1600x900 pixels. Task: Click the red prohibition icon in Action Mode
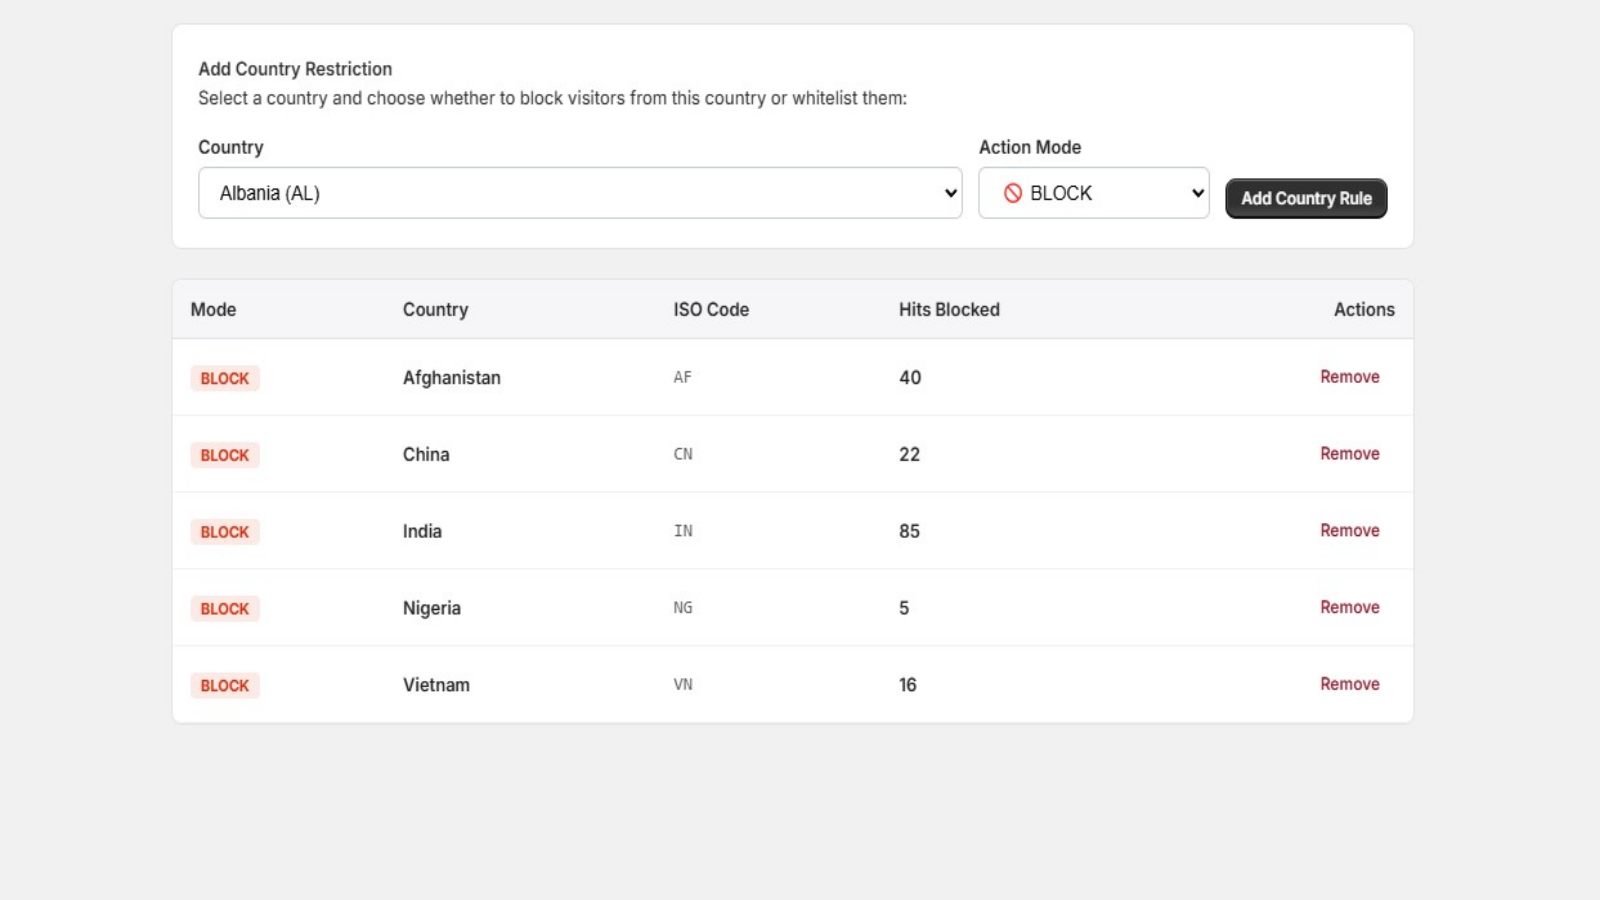[x=1013, y=193]
